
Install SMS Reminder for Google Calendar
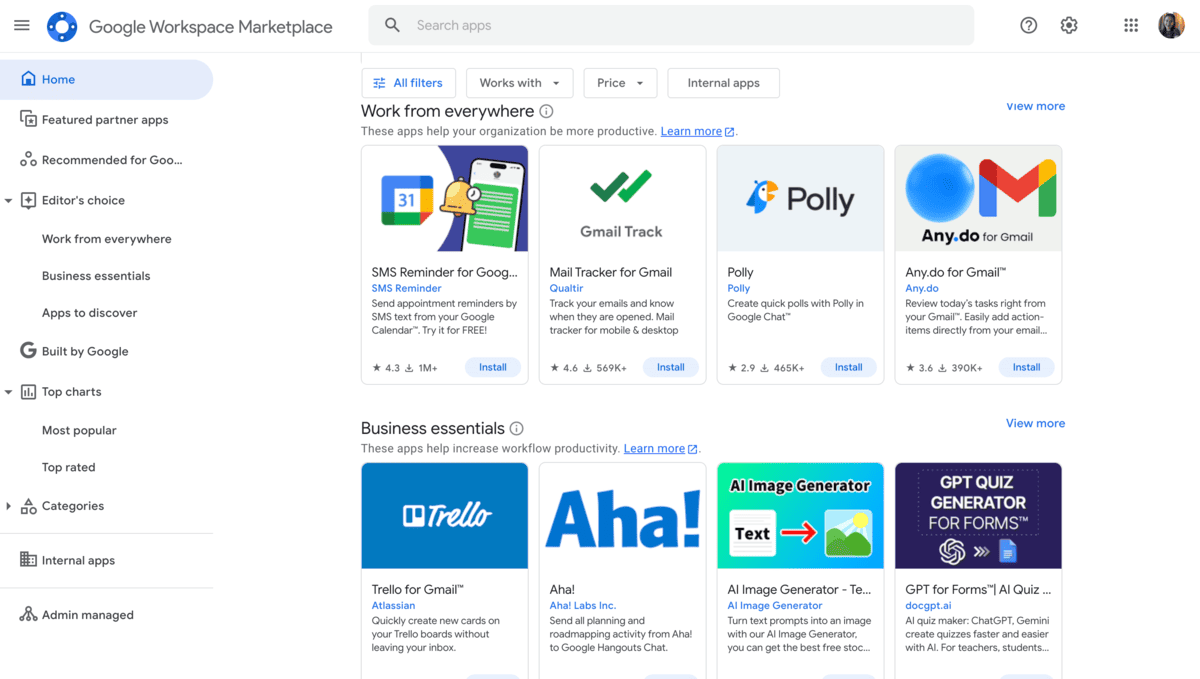(x=493, y=367)
